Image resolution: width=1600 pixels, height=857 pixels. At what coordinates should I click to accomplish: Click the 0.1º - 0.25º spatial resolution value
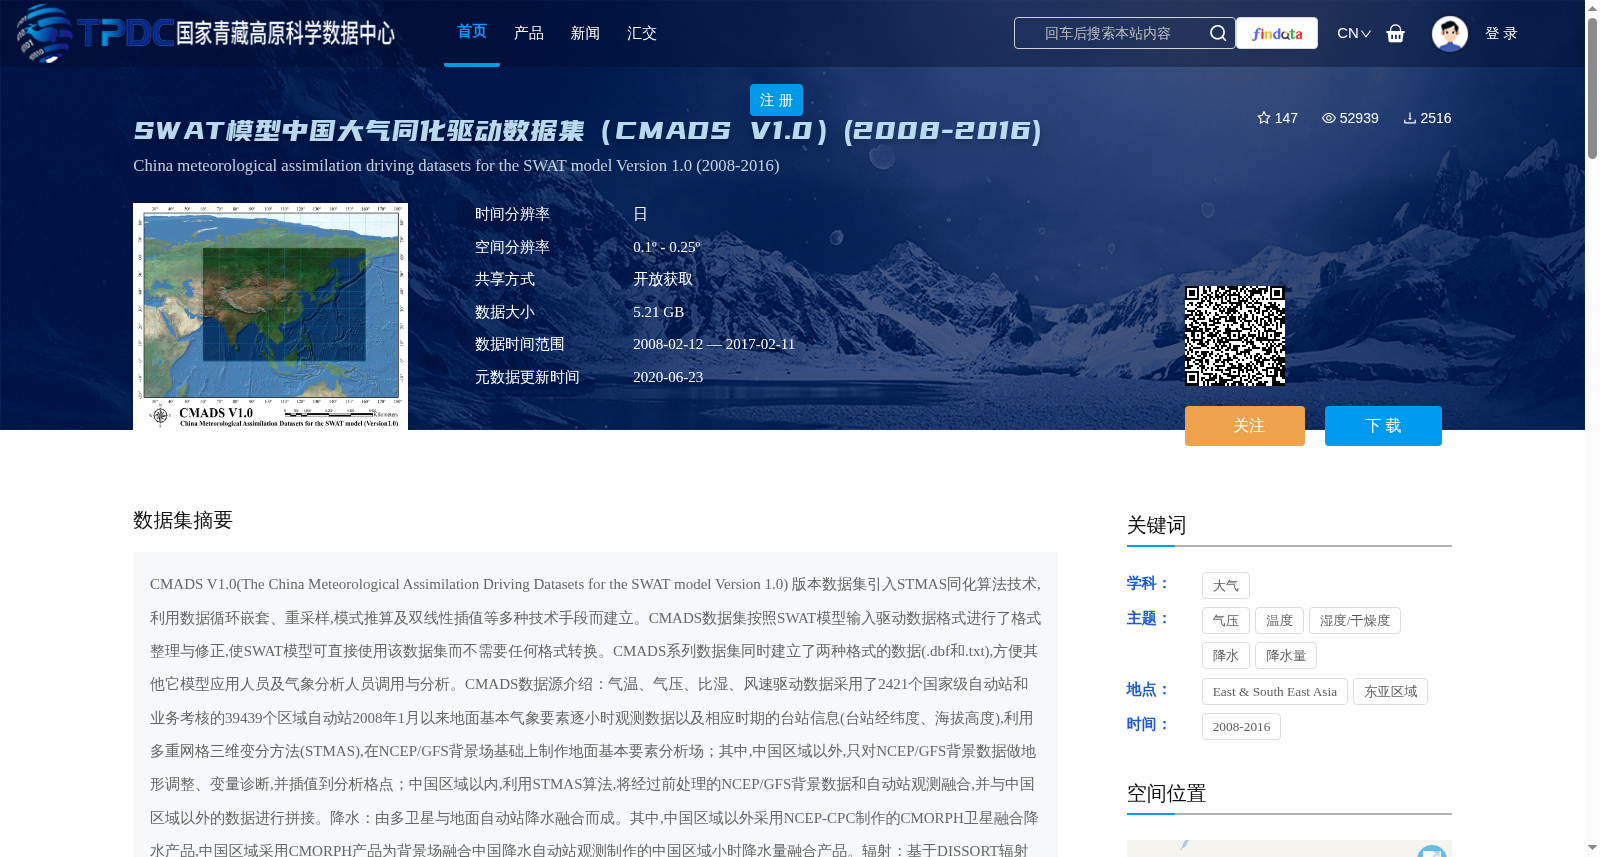click(x=667, y=247)
